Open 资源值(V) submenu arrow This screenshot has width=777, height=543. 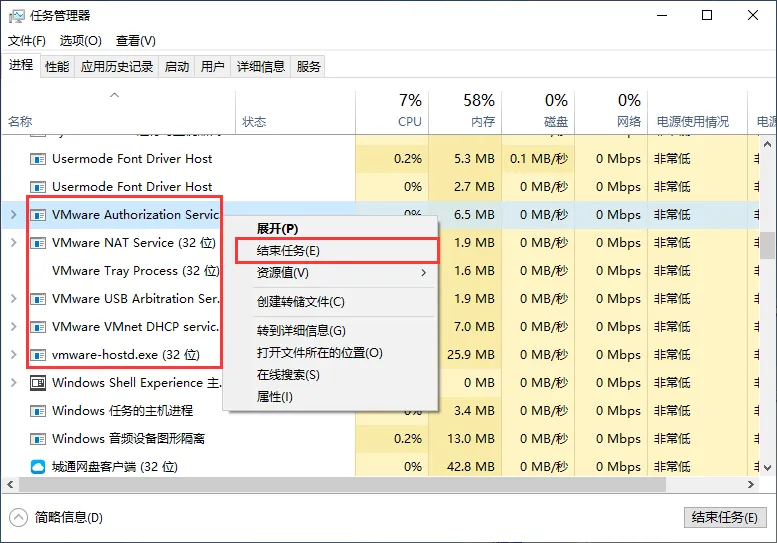tap(424, 272)
